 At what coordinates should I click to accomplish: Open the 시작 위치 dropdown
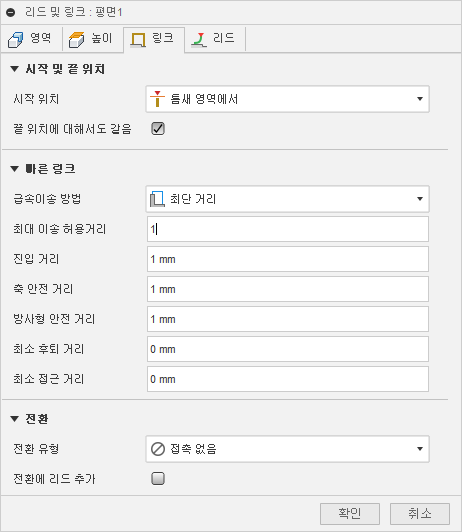pos(288,99)
